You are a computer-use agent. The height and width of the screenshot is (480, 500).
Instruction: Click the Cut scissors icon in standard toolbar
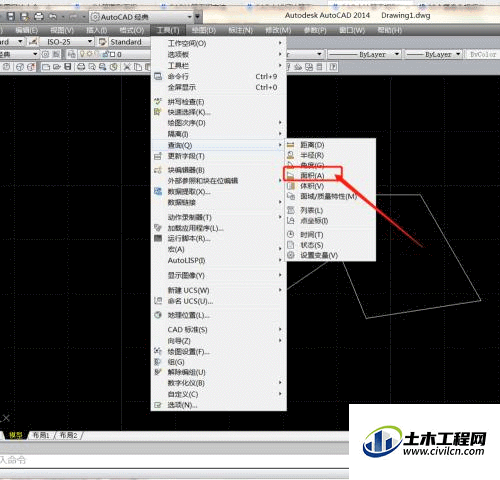tap(127, 67)
